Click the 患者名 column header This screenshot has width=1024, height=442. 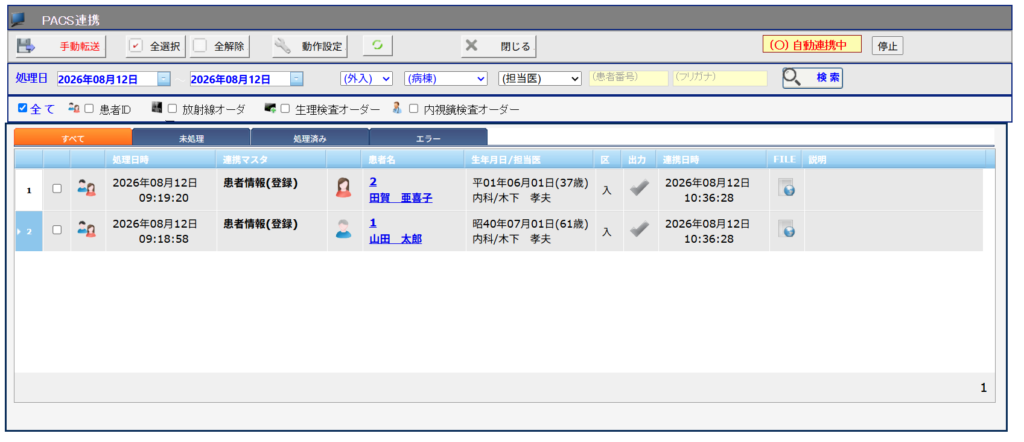413,159
